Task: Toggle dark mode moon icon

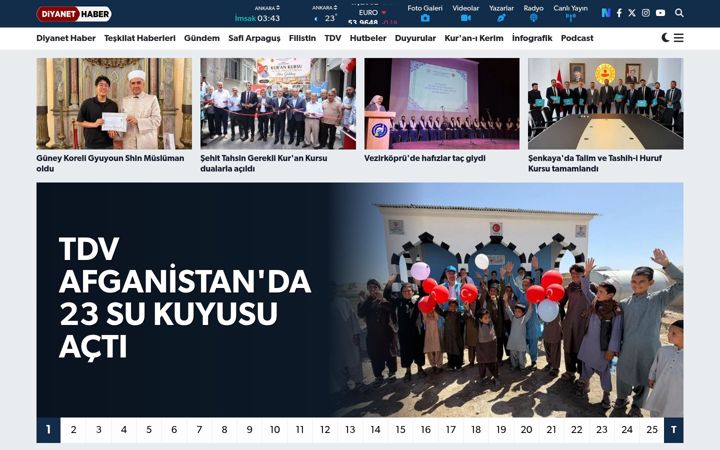Action: [x=665, y=38]
